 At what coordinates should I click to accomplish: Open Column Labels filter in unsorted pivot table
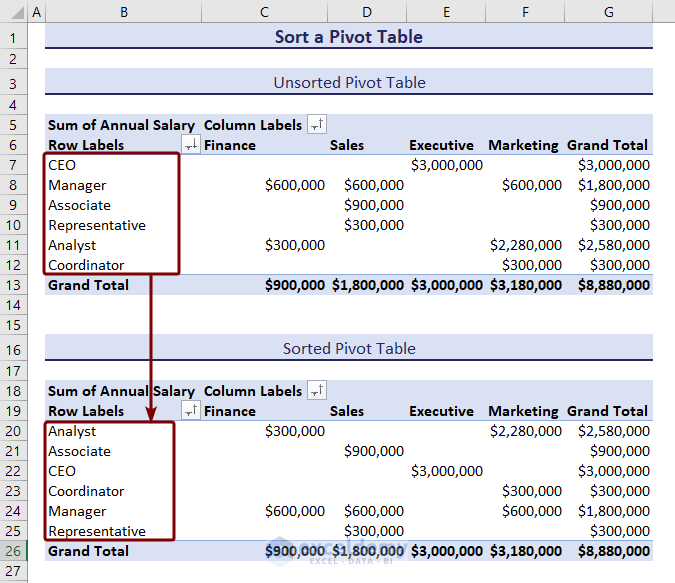click(317, 125)
